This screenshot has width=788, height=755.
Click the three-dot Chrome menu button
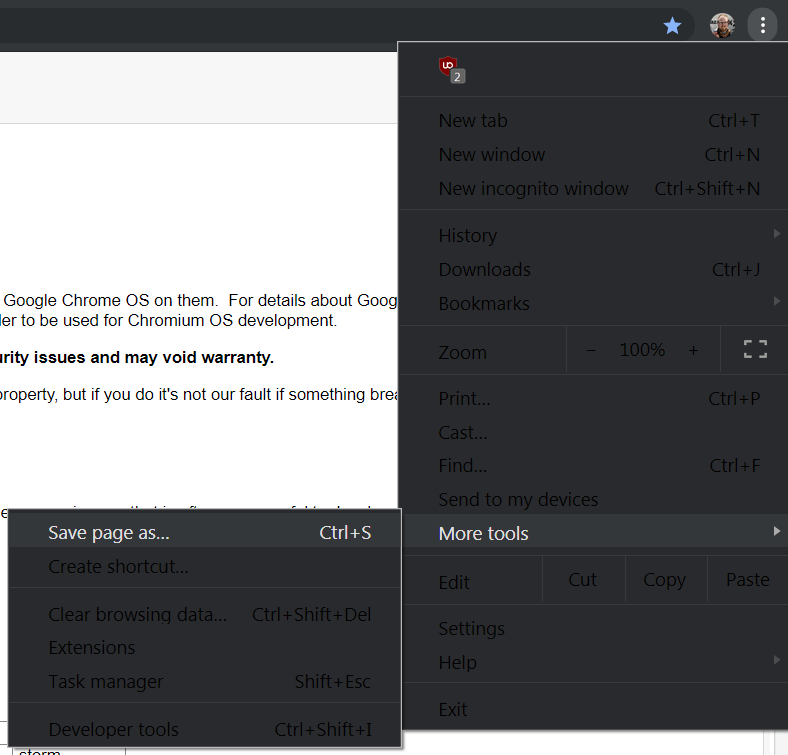(763, 26)
